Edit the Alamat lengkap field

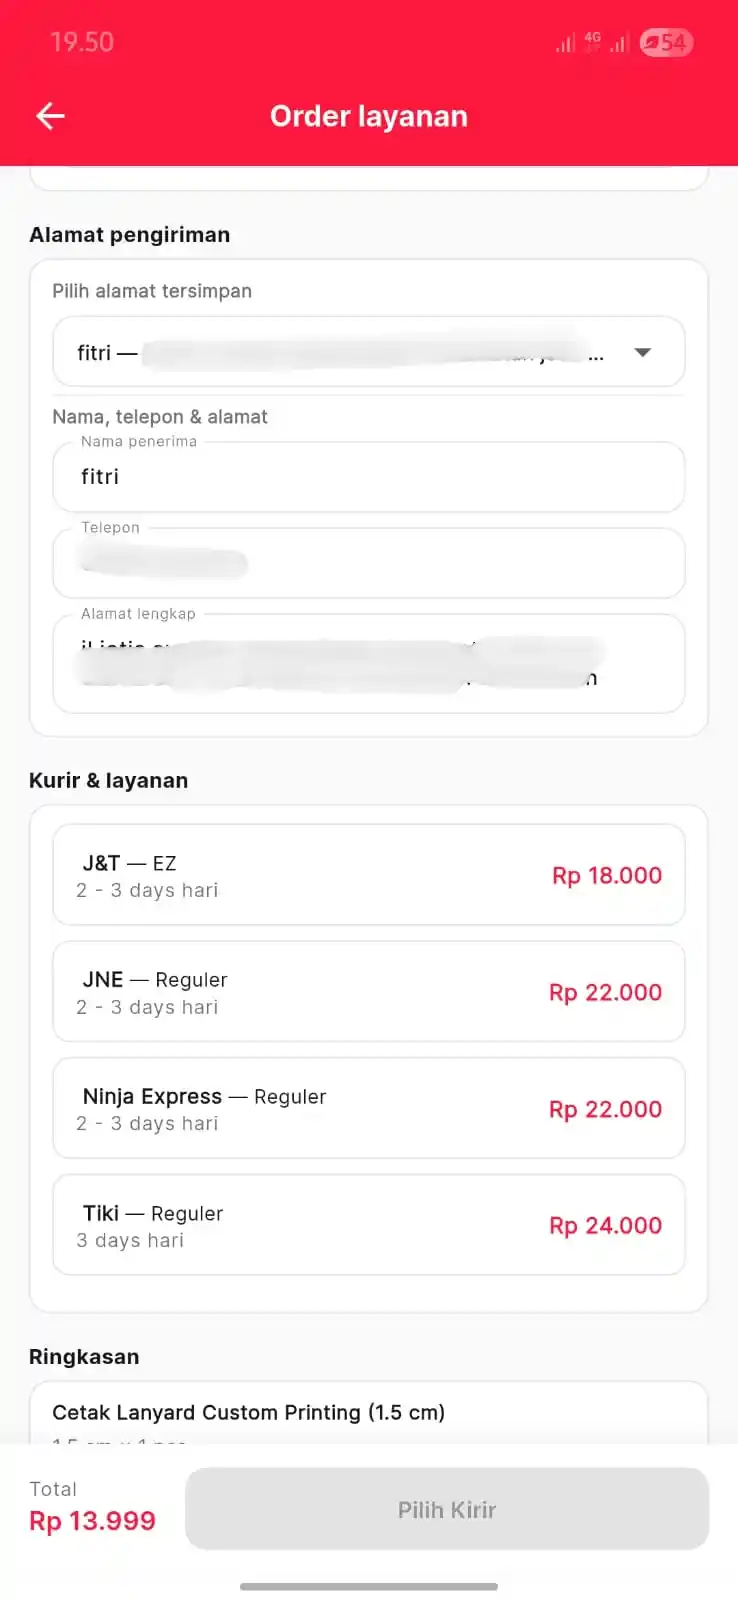pyautogui.click(x=368, y=663)
